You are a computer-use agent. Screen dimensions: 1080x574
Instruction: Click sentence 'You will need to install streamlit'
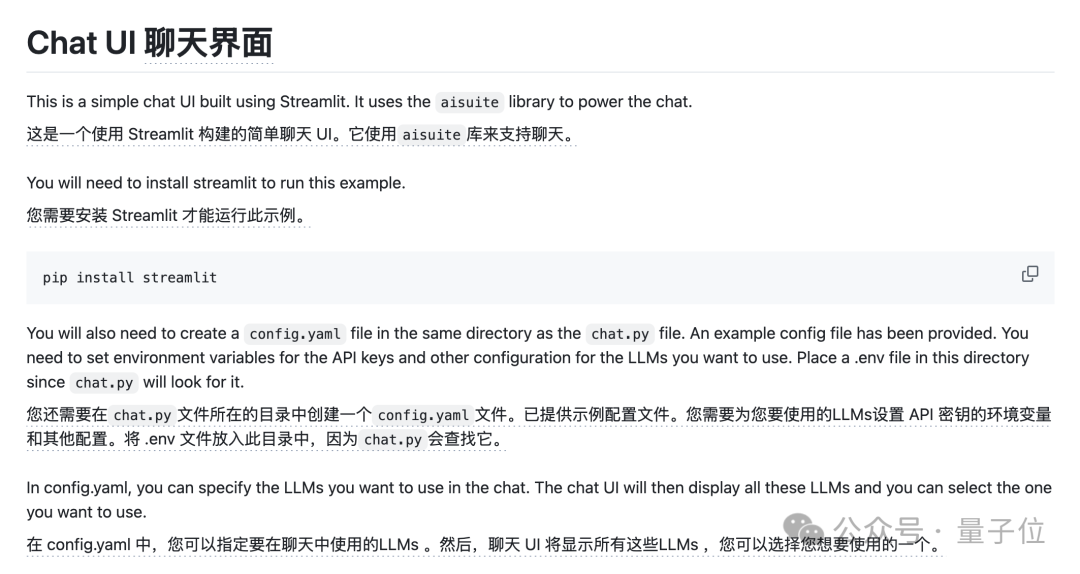(216, 183)
